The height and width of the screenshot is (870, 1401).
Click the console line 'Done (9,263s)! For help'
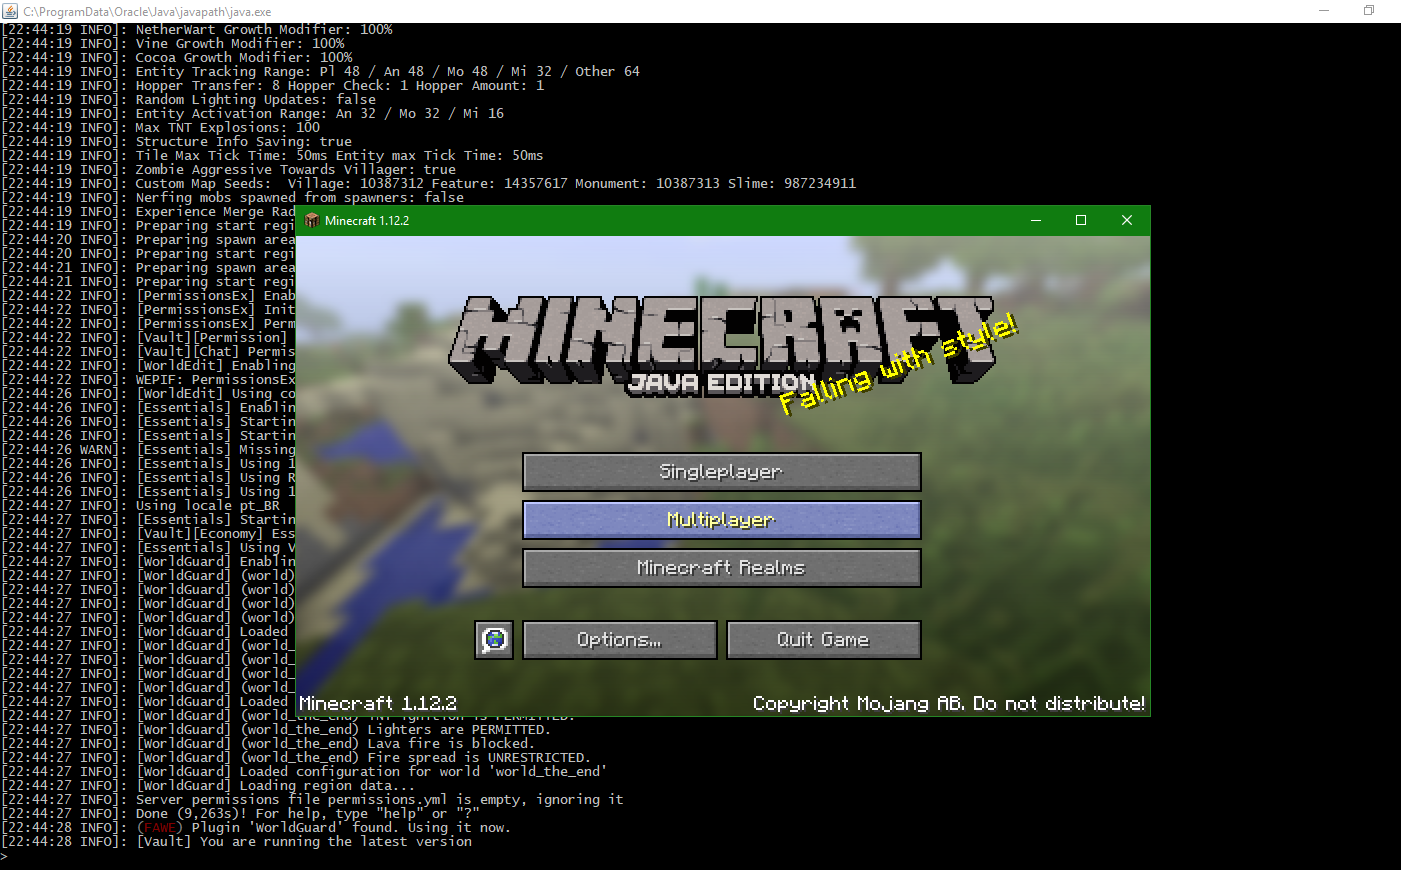240,813
